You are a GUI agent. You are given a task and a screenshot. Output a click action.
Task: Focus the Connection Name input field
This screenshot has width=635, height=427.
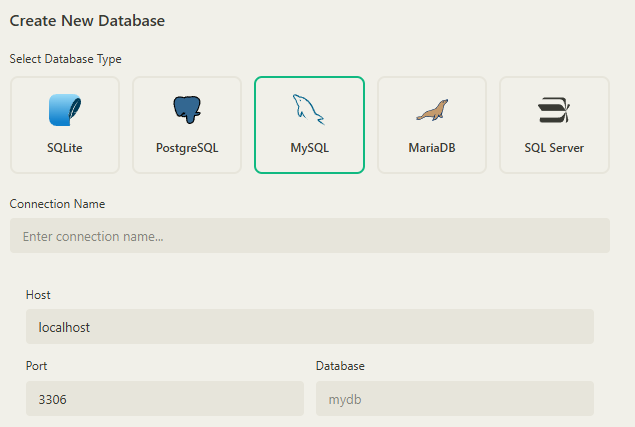[x=310, y=236]
